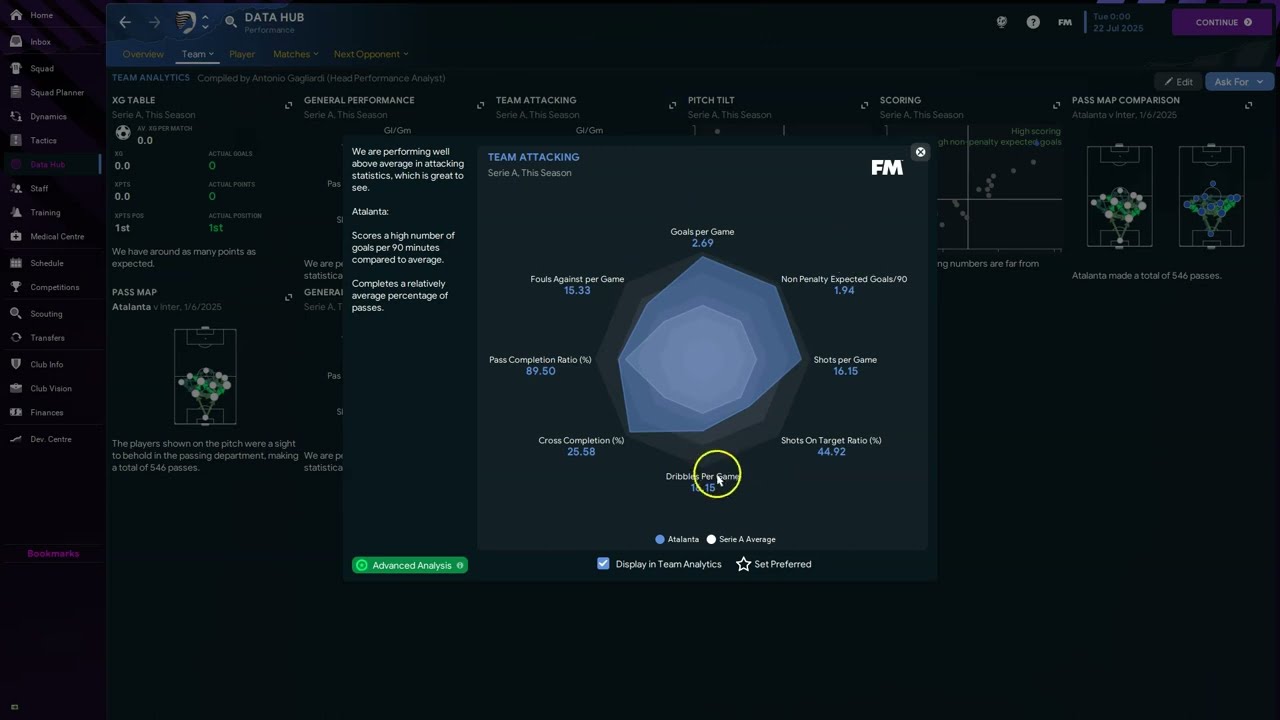Switch to the Overview tab
1280x720 pixels.
143,54
